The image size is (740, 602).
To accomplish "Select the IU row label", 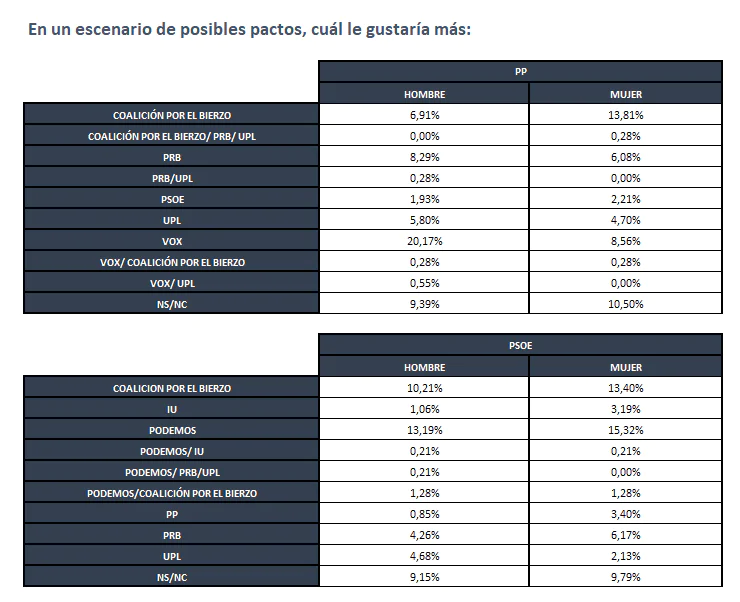I will coord(172,409).
